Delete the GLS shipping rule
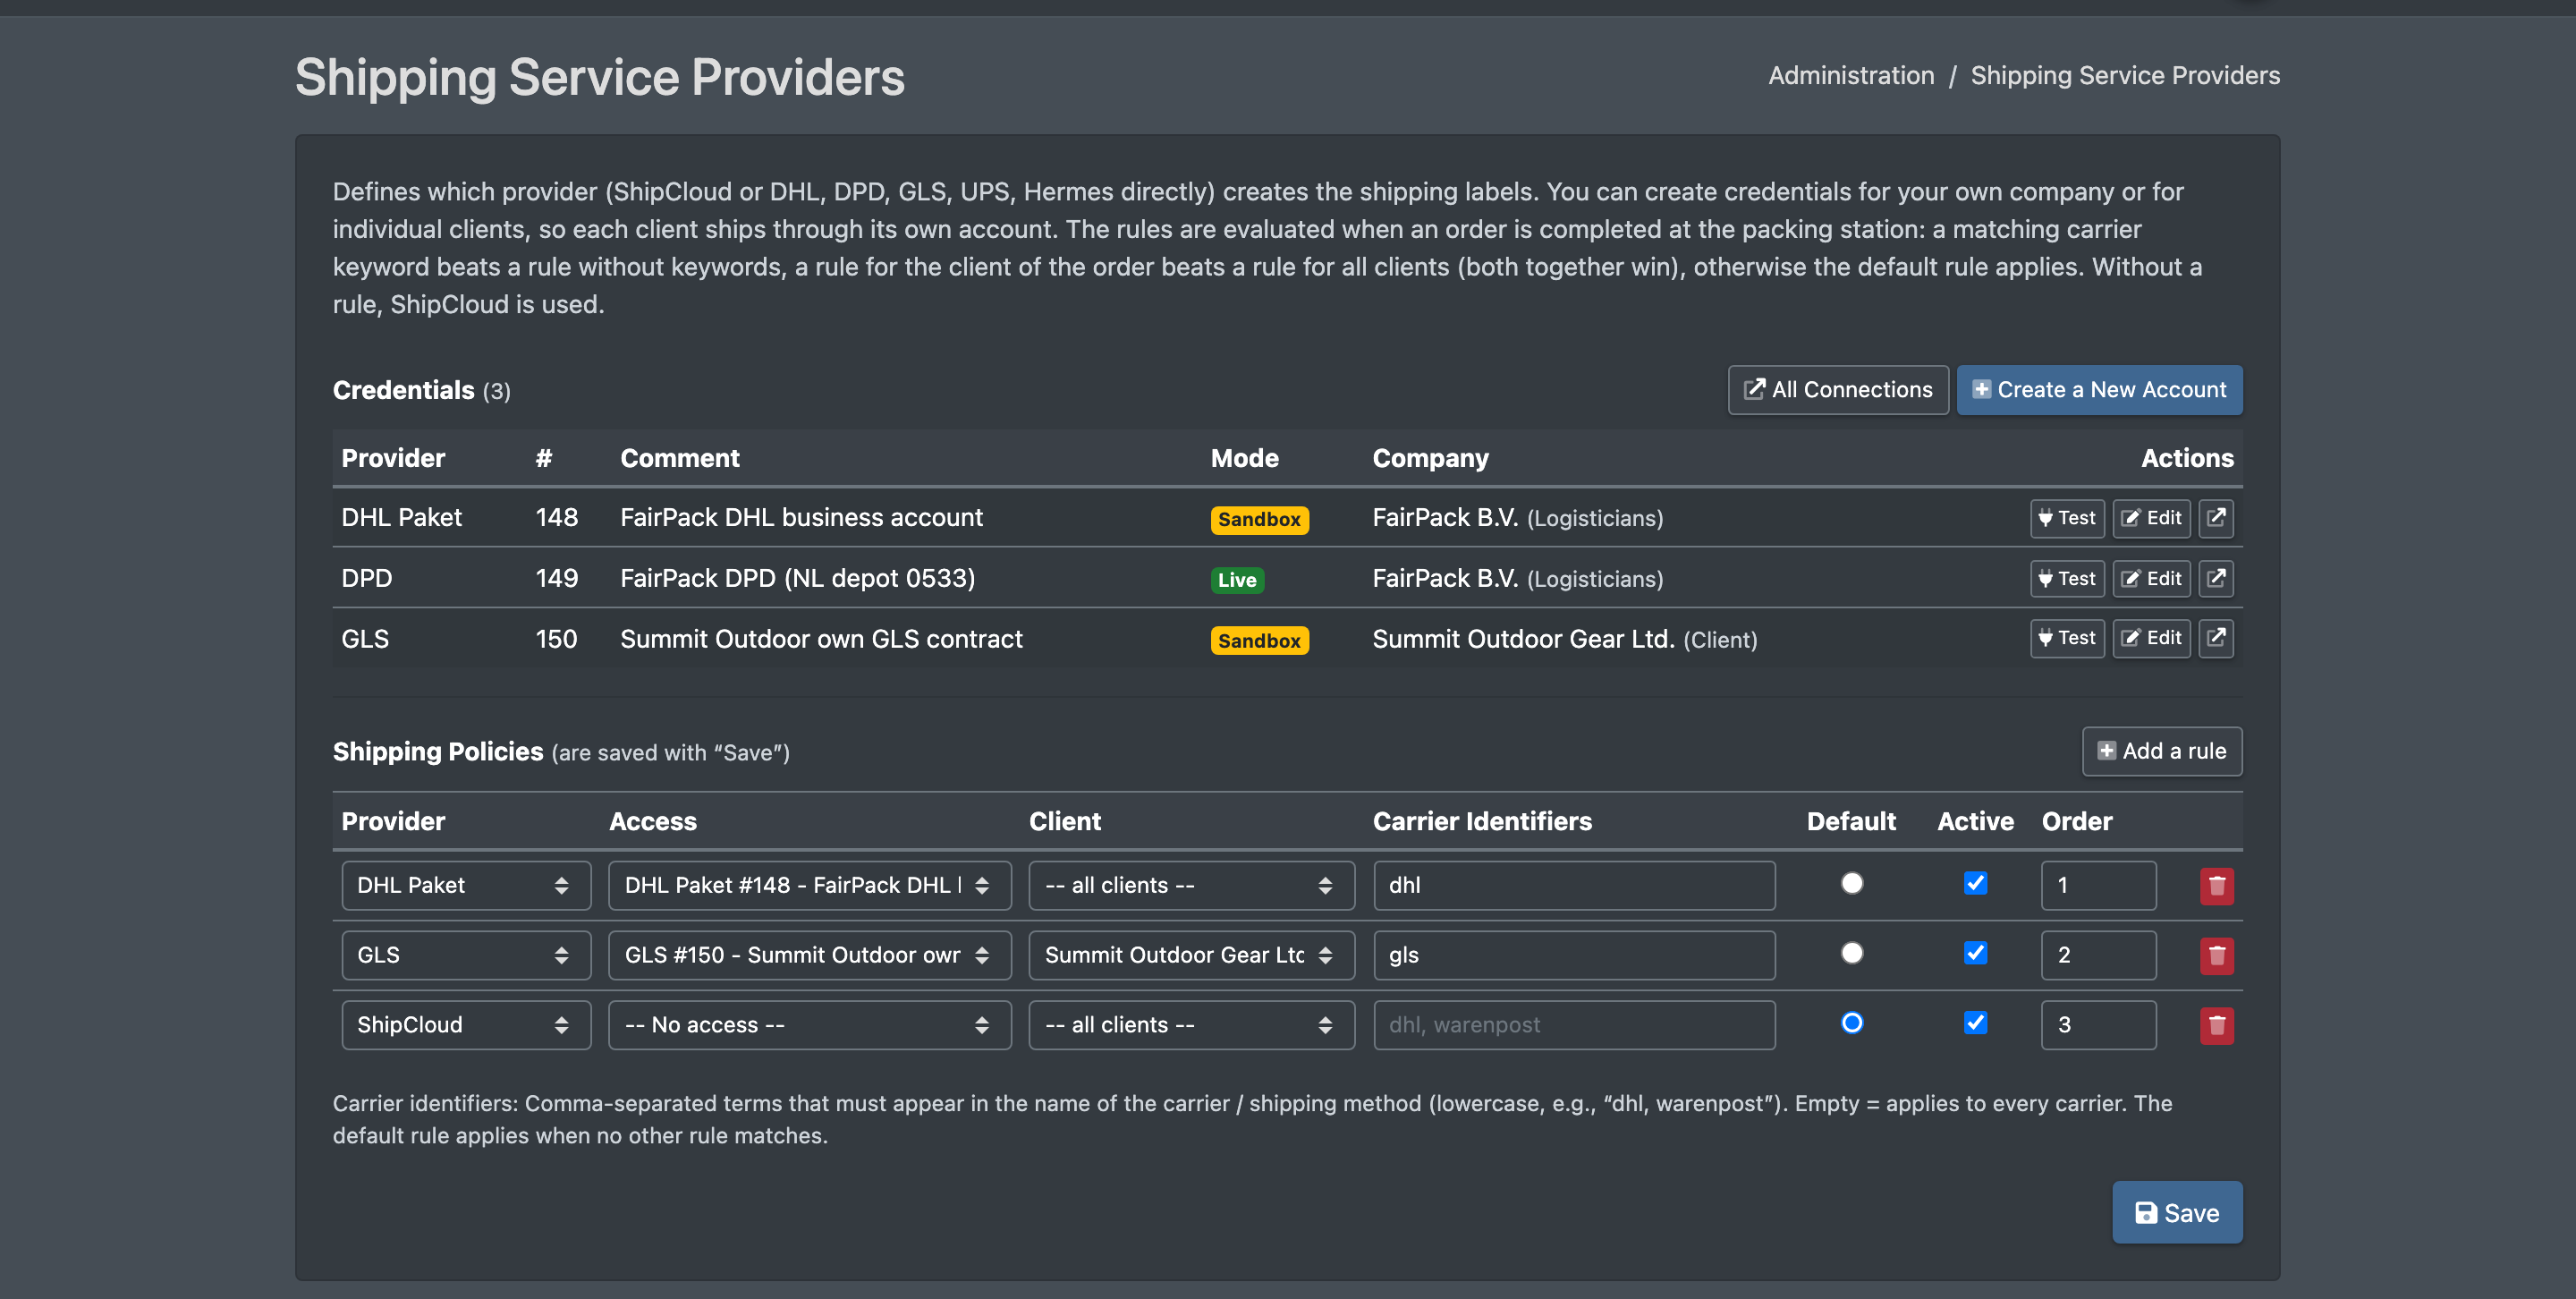 [2216, 955]
